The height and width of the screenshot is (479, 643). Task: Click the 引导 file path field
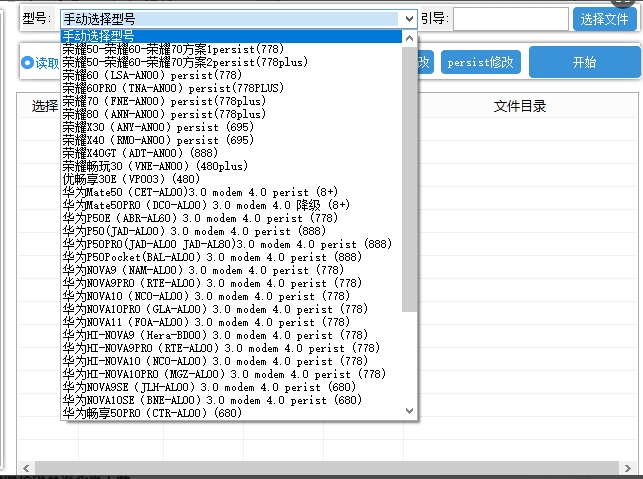tap(511, 19)
